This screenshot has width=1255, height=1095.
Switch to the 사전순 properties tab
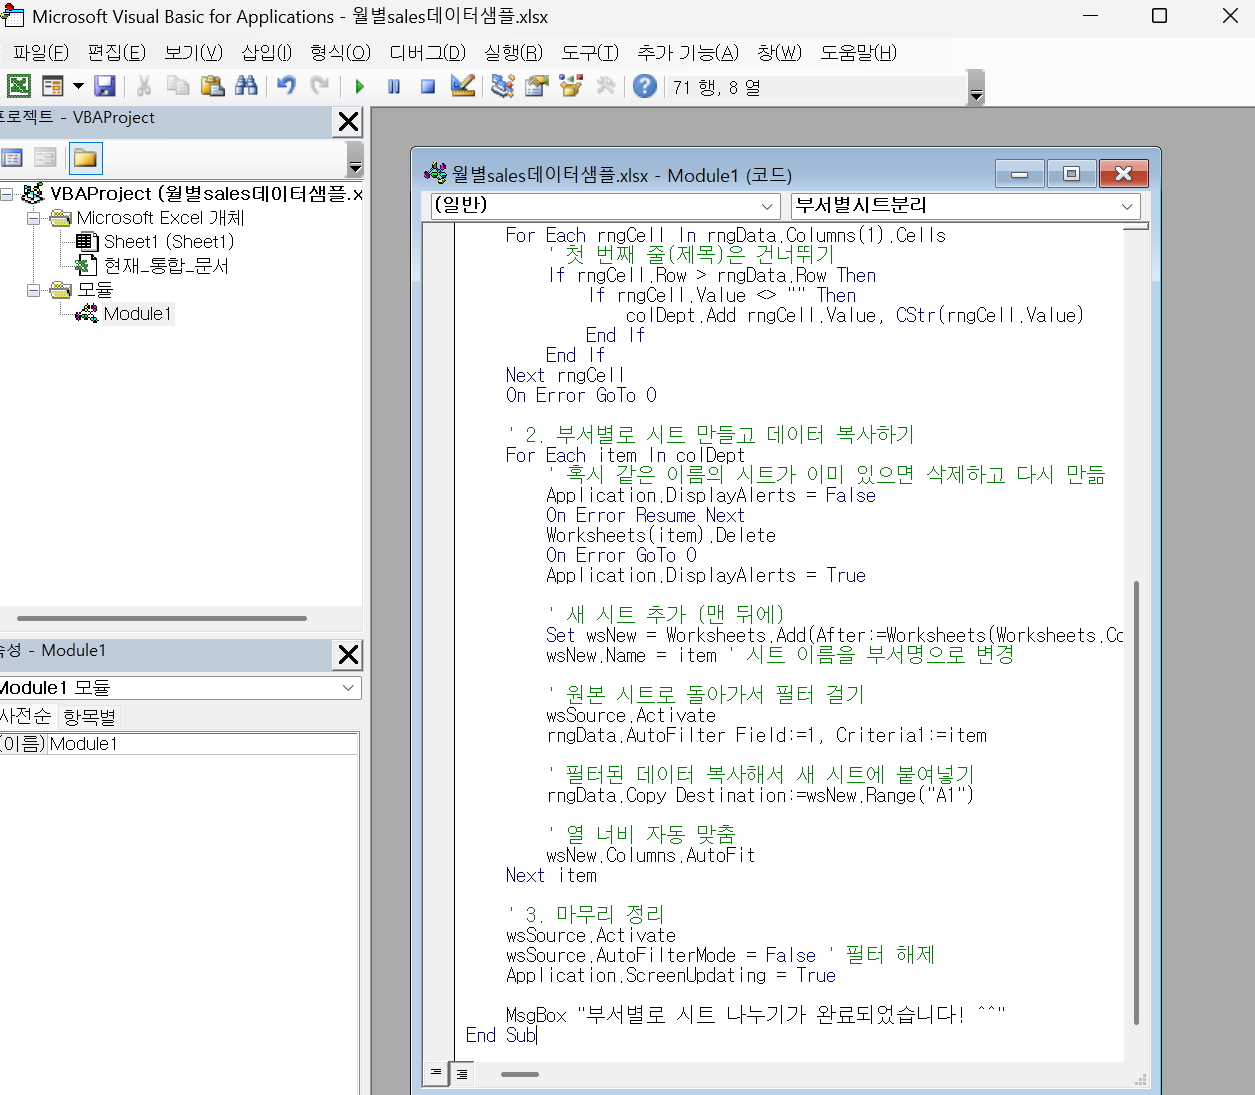[25, 717]
